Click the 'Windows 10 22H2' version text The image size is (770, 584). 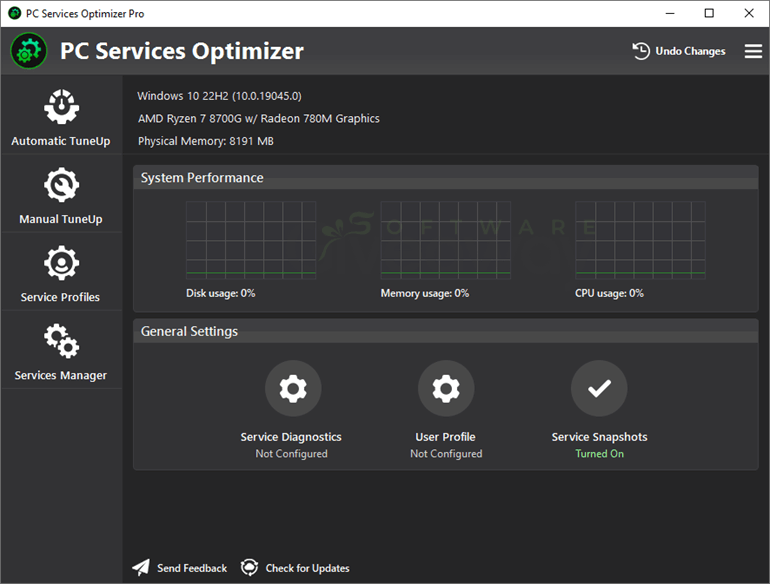(220, 96)
